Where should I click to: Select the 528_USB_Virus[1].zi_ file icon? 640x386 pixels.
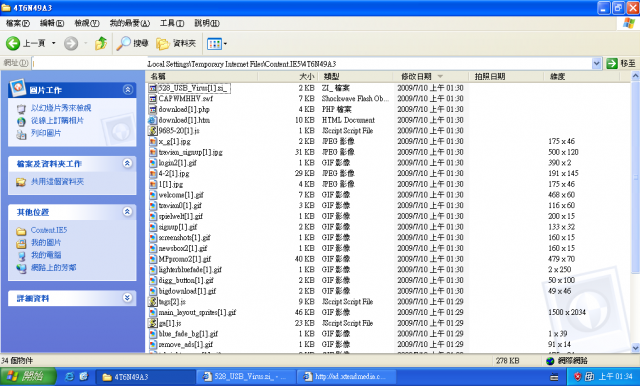tap(153, 88)
